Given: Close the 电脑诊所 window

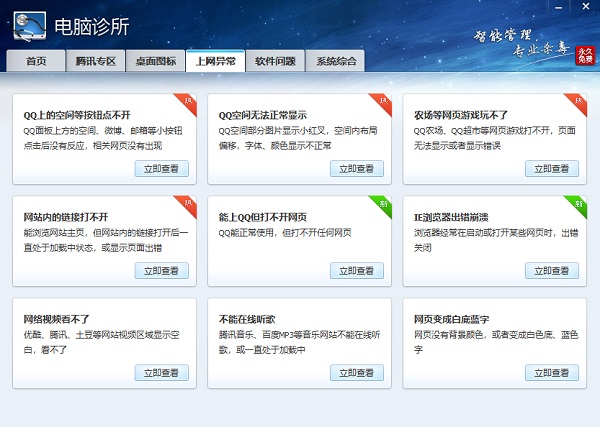Looking at the screenshot, I should point(586,7).
